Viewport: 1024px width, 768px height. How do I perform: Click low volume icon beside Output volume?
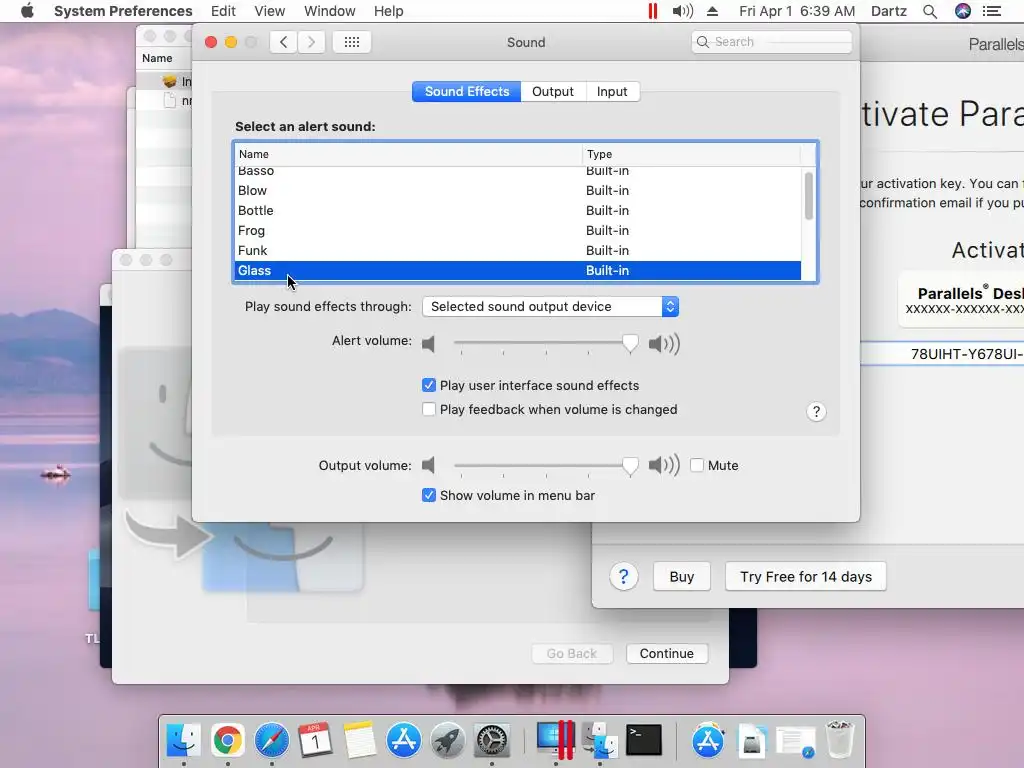(x=428, y=465)
